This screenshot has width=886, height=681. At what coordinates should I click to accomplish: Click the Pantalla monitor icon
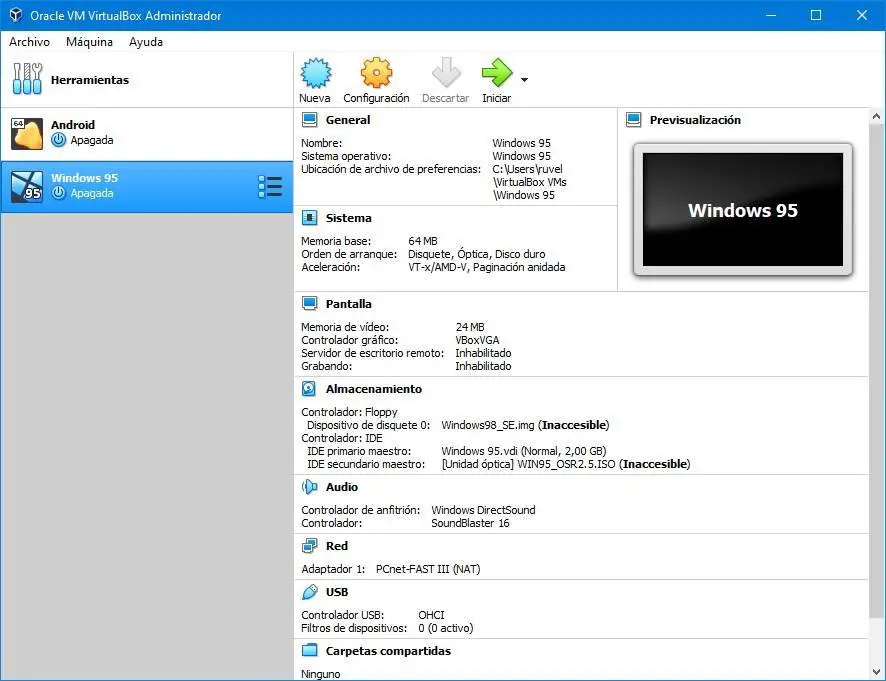309,303
